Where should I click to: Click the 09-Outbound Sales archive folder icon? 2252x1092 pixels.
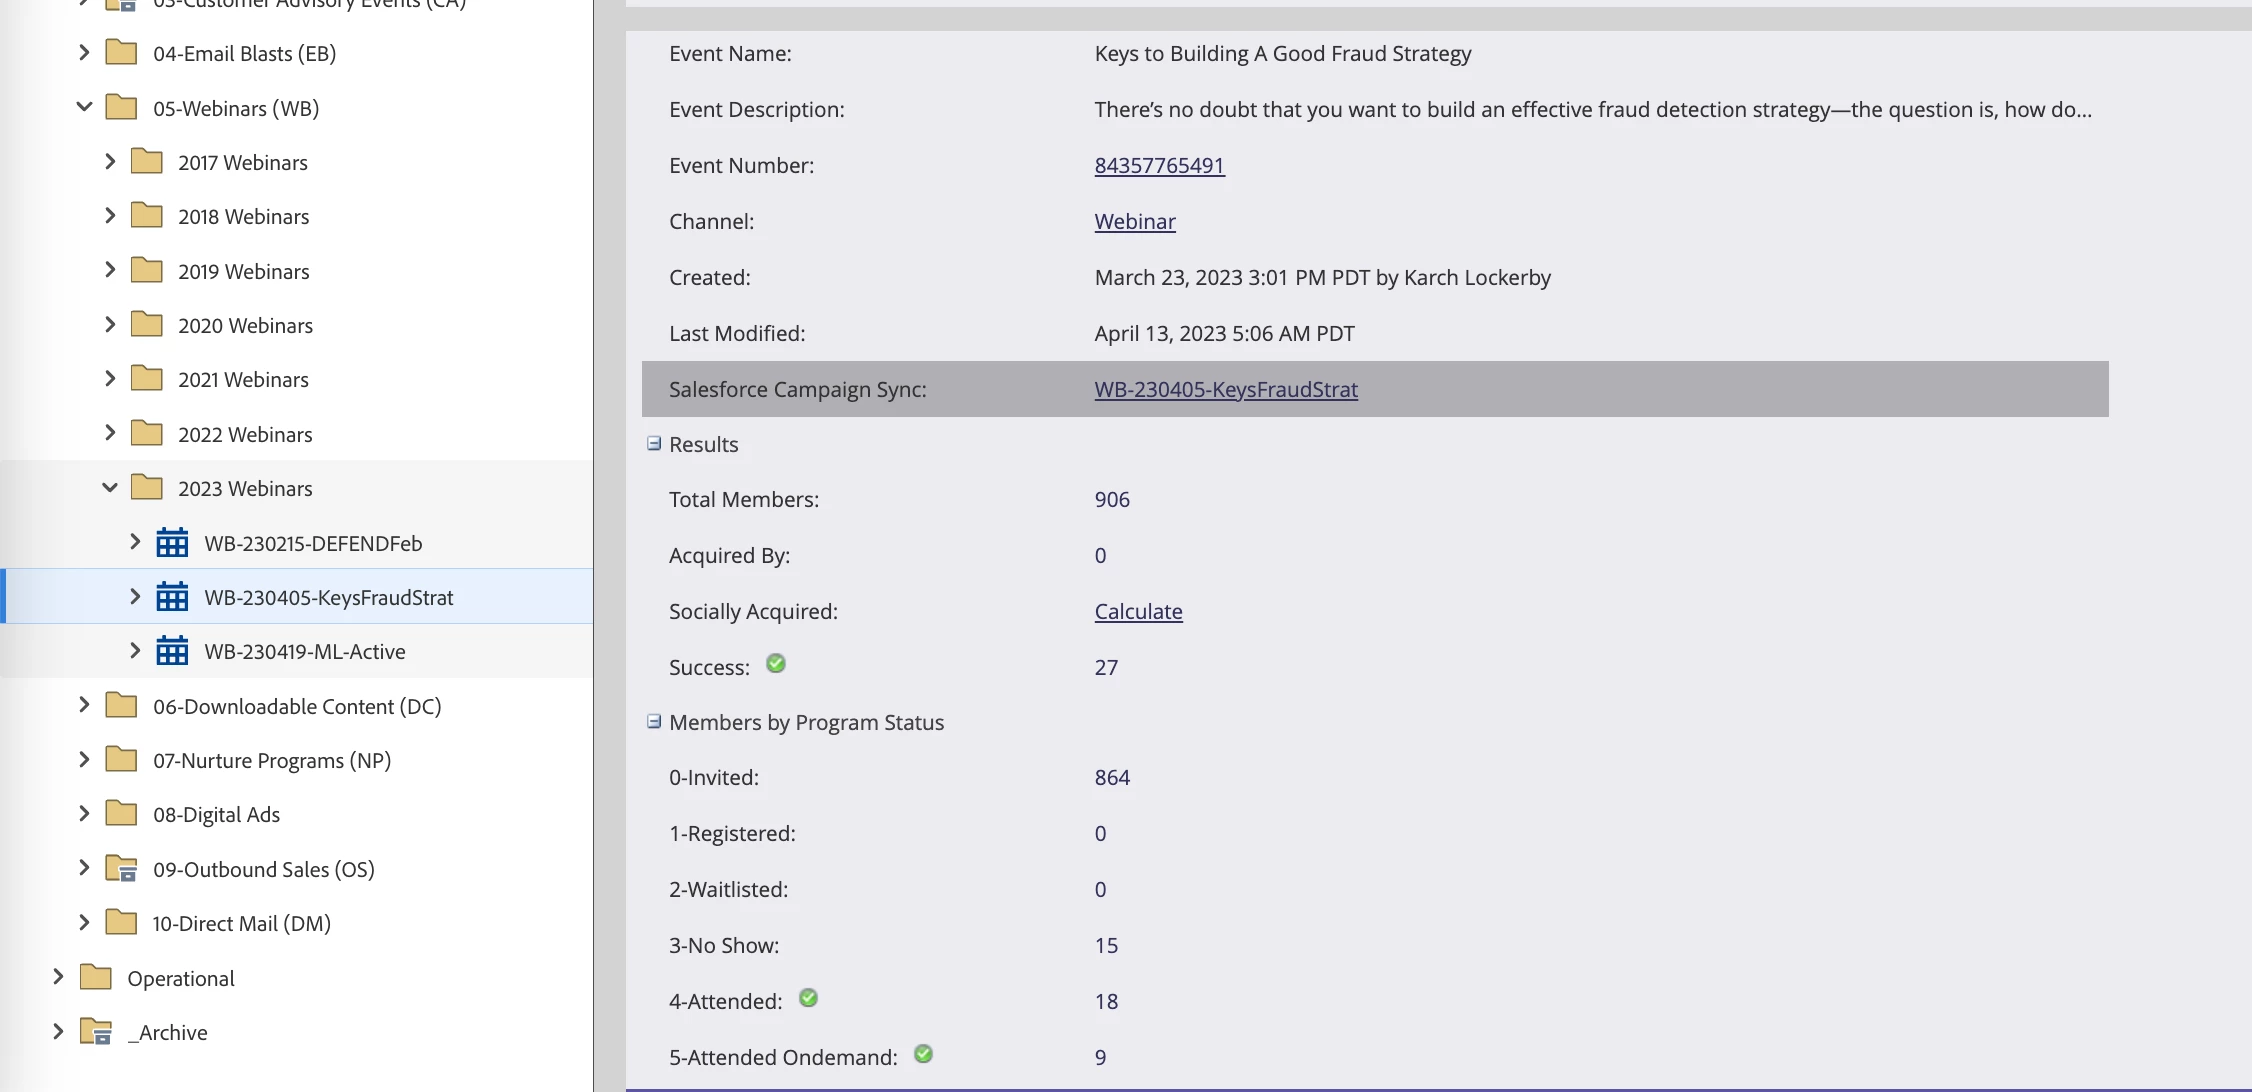click(x=121, y=869)
